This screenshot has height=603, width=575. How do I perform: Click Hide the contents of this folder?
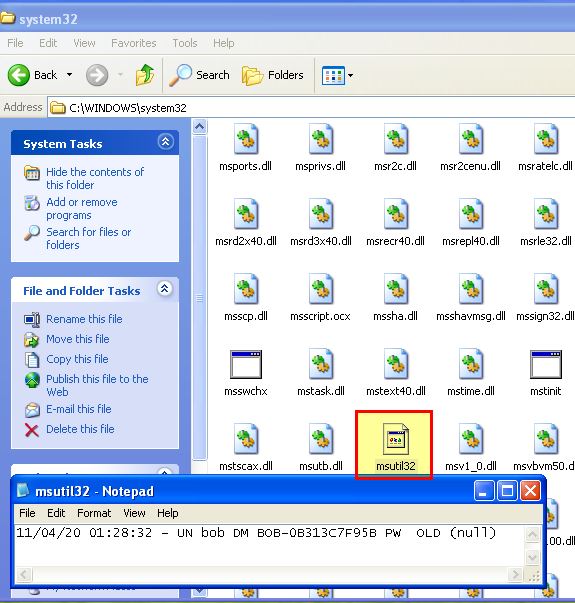click(x=95, y=178)
